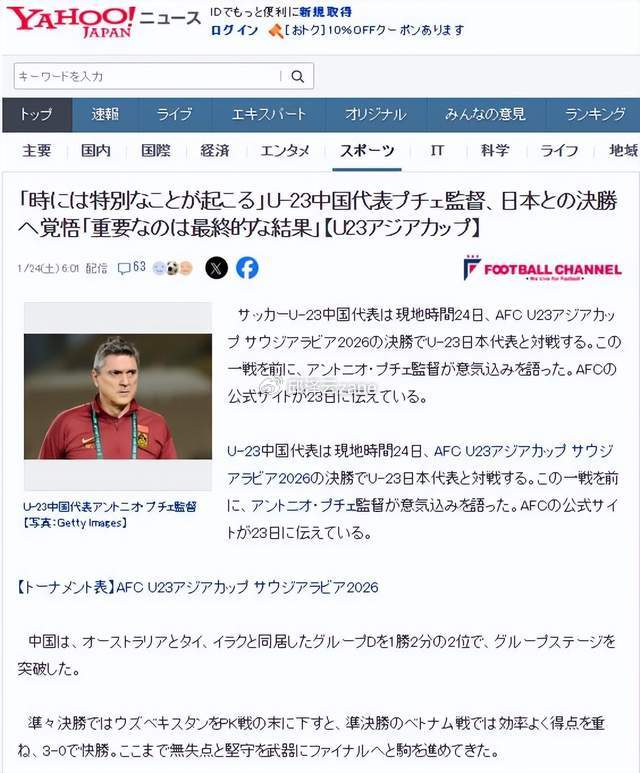Share article on X icon

click(216, 268)
